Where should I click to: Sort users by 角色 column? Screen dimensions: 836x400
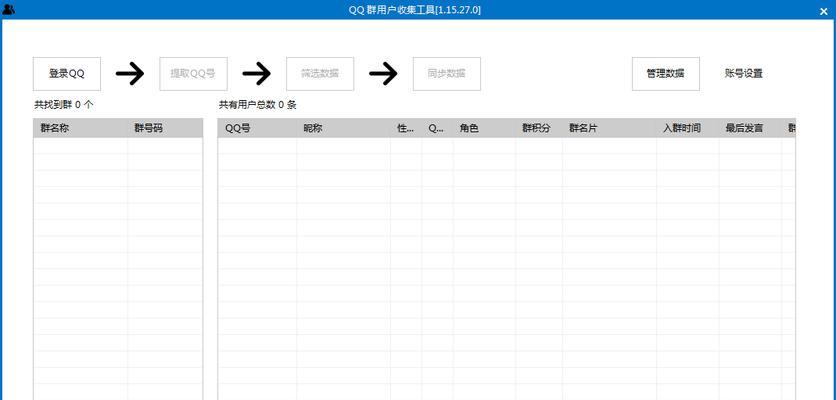(x=484, y=128)
